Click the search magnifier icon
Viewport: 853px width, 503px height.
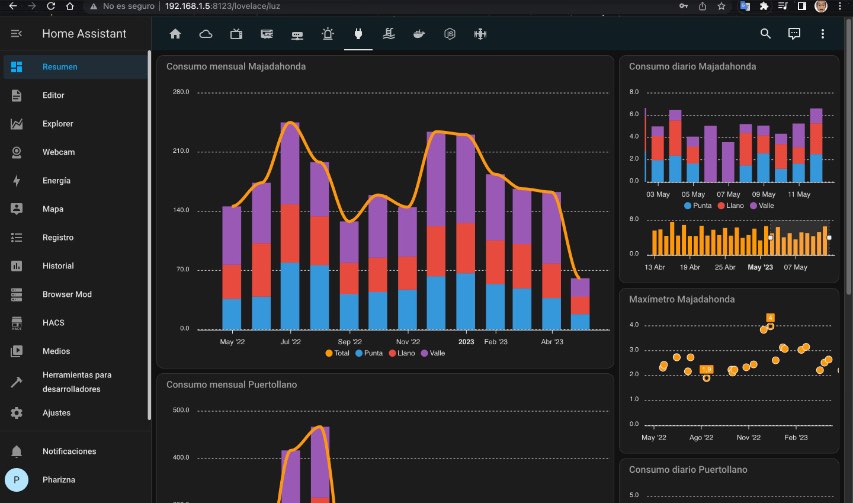[x=765, y=34]
